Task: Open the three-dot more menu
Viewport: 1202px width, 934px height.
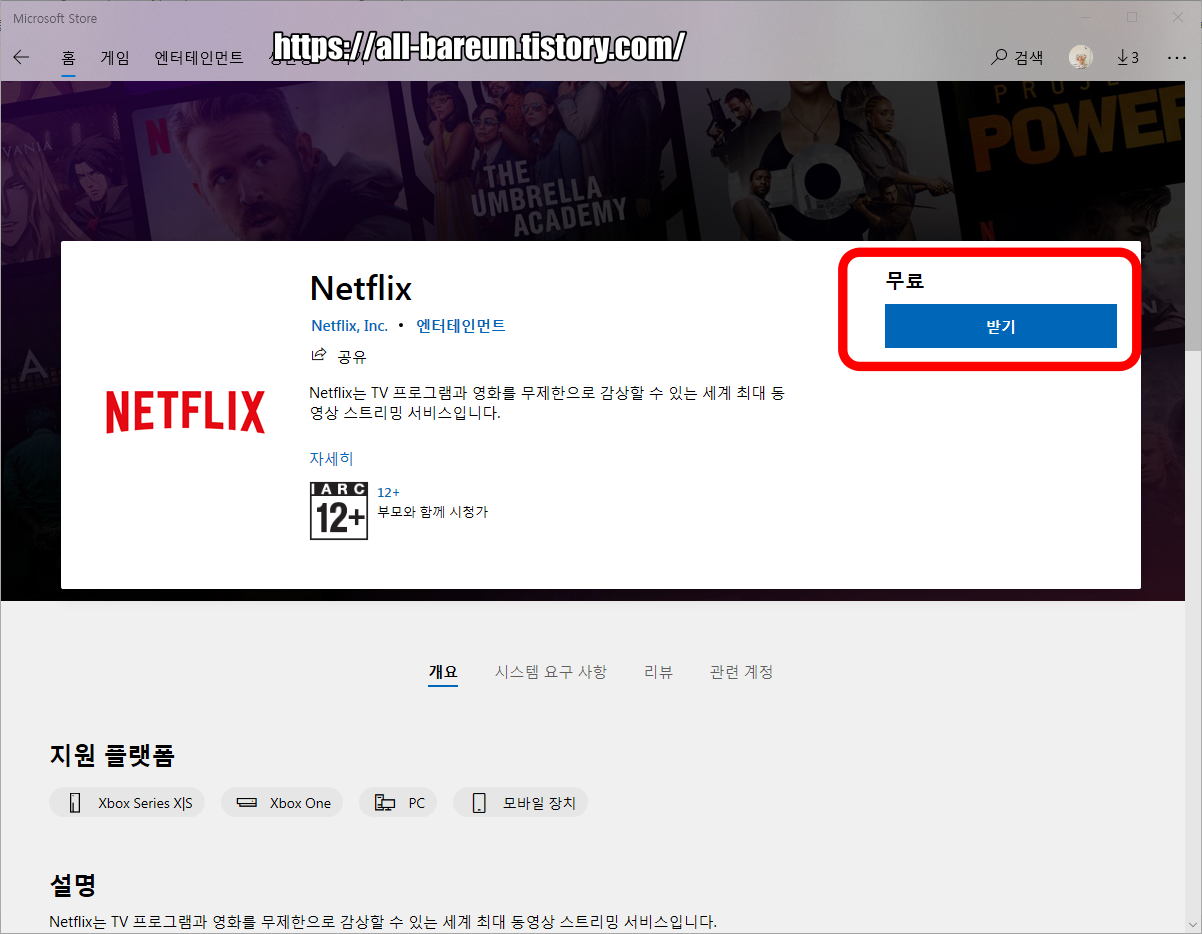Action: pos(1176,57)
